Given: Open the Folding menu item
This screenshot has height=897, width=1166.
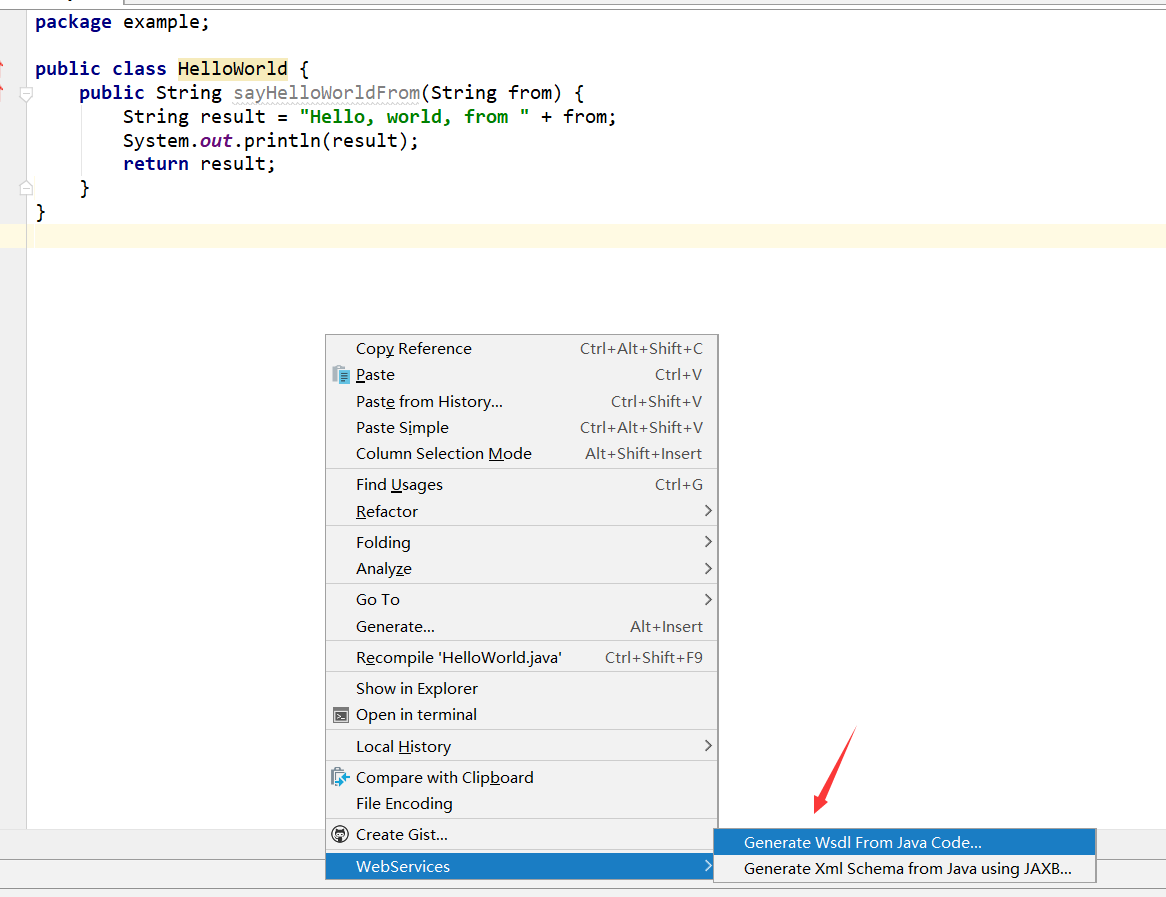Looking at the screenshot, I should point(521,542).
